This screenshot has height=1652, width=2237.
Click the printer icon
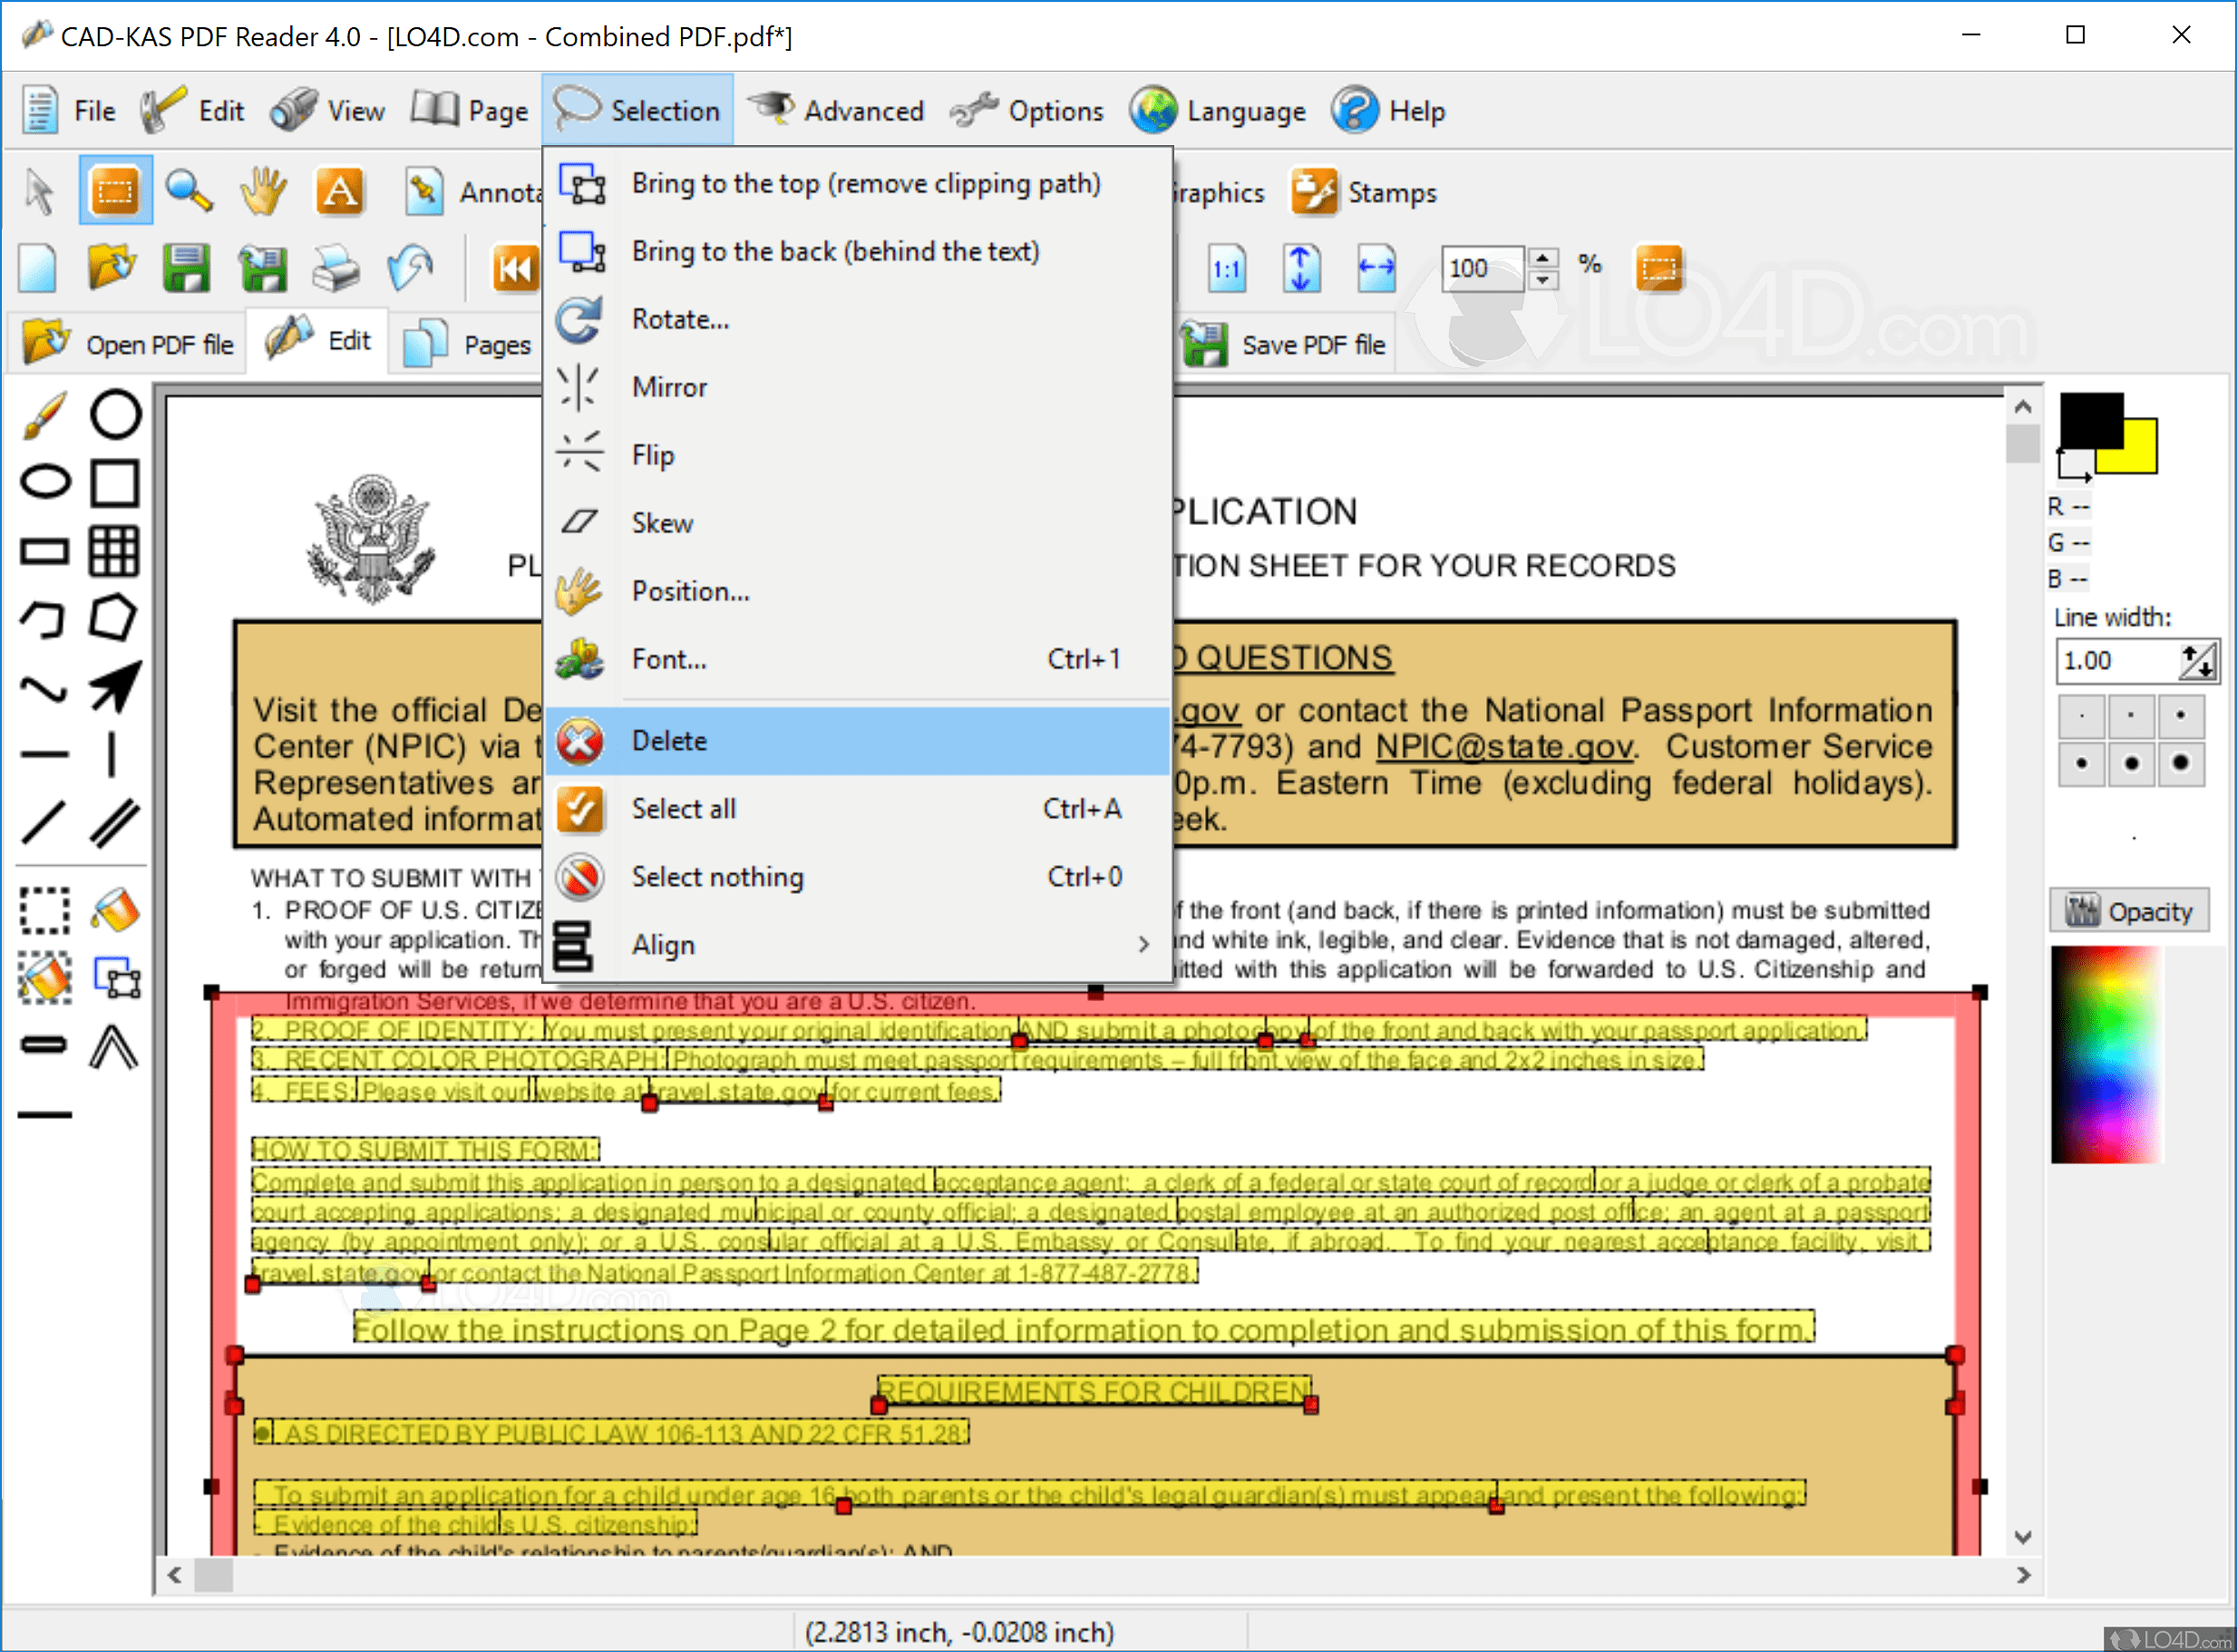[336, 268]
